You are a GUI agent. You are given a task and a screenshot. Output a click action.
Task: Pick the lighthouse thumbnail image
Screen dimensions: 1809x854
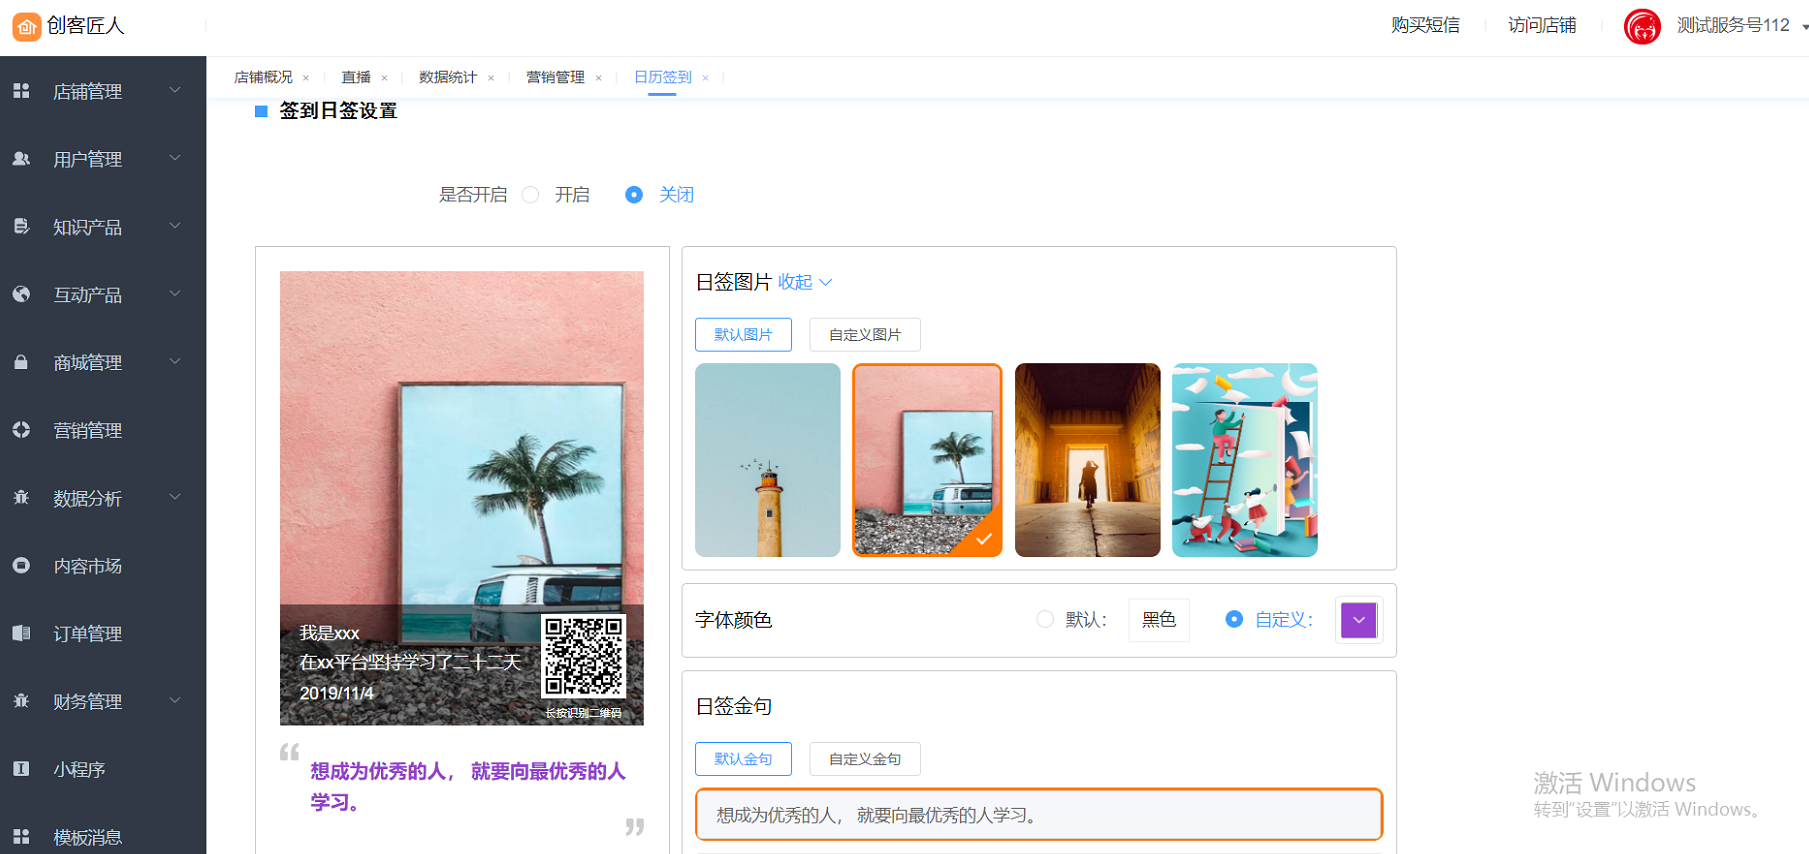767,460
